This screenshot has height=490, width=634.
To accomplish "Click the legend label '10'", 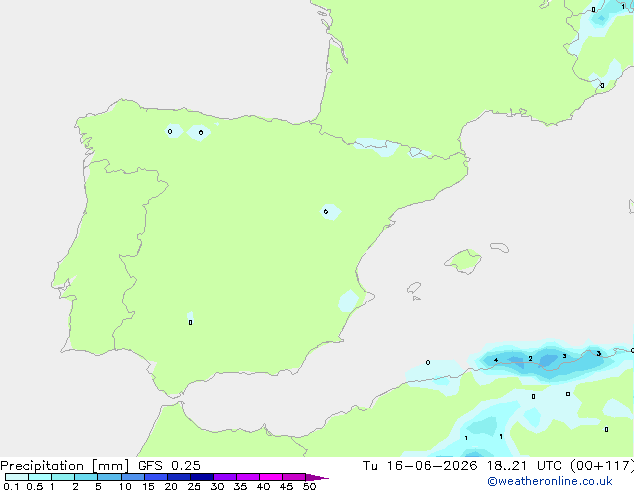I will click(x=125, y=486).
